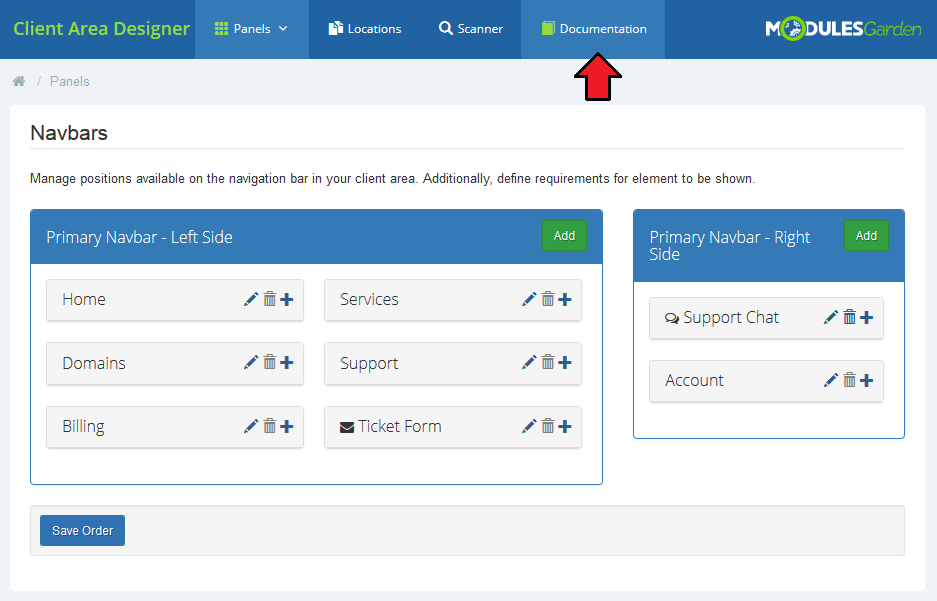937x601 pixels.
Task: Add child item under Domains
Action: click(x=287, y=363)
